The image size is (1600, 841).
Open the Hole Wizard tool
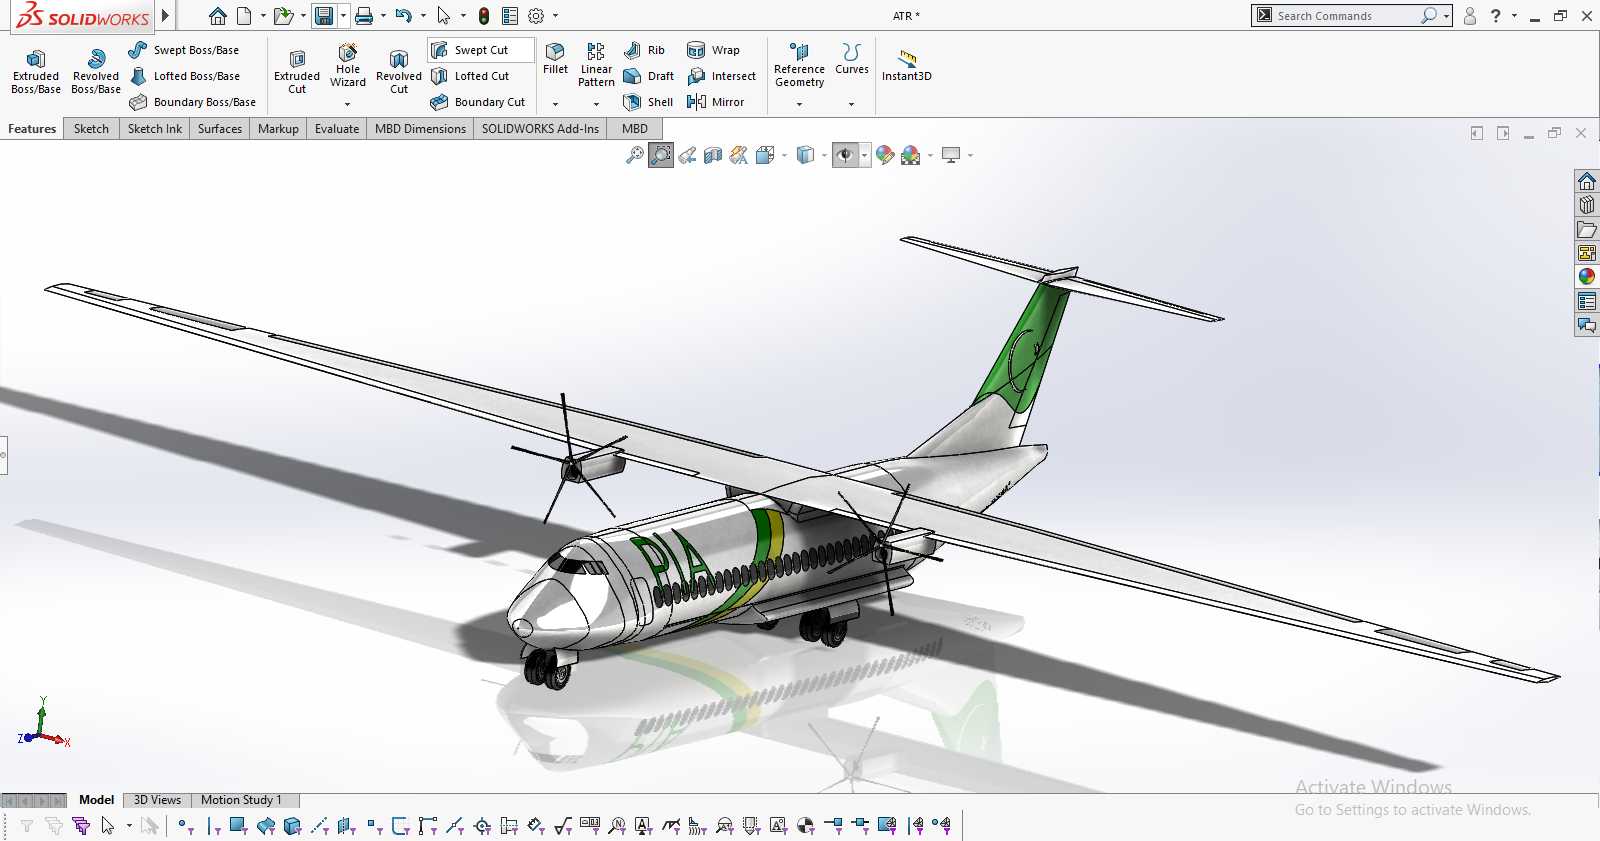pyautogui.click(x=348, y=66)
